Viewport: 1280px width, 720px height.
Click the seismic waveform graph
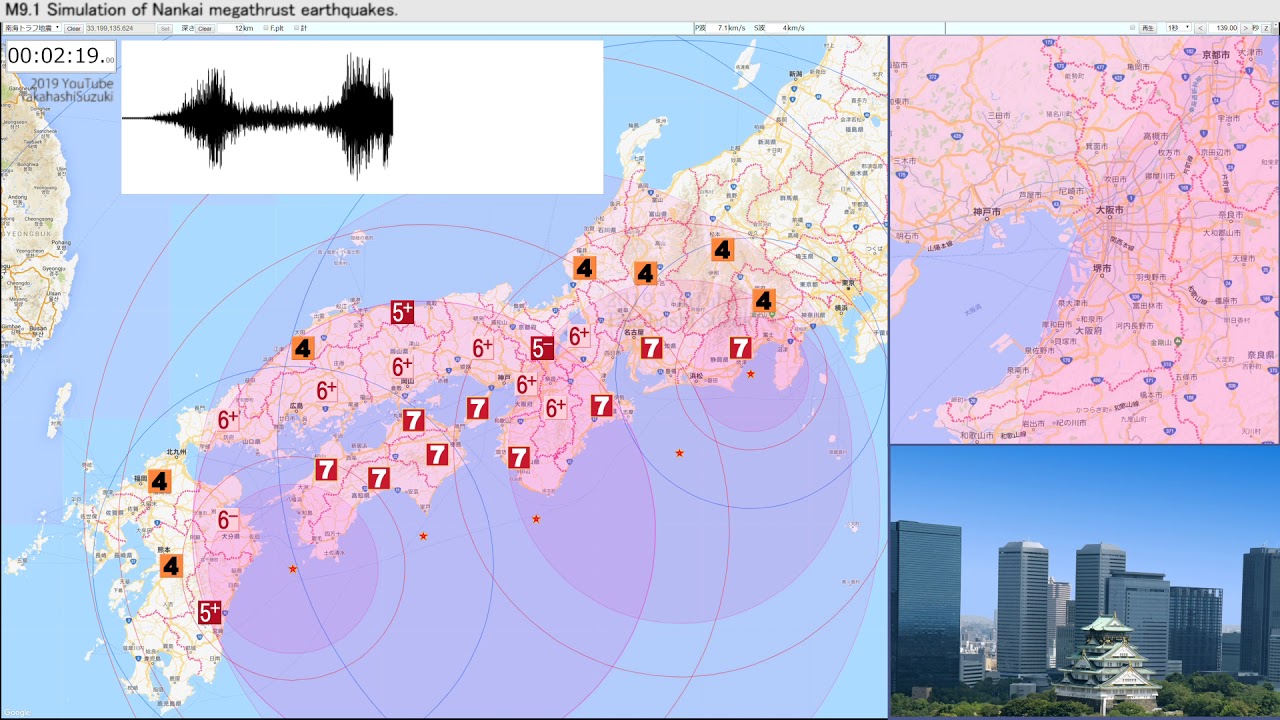tap(362, 117)
